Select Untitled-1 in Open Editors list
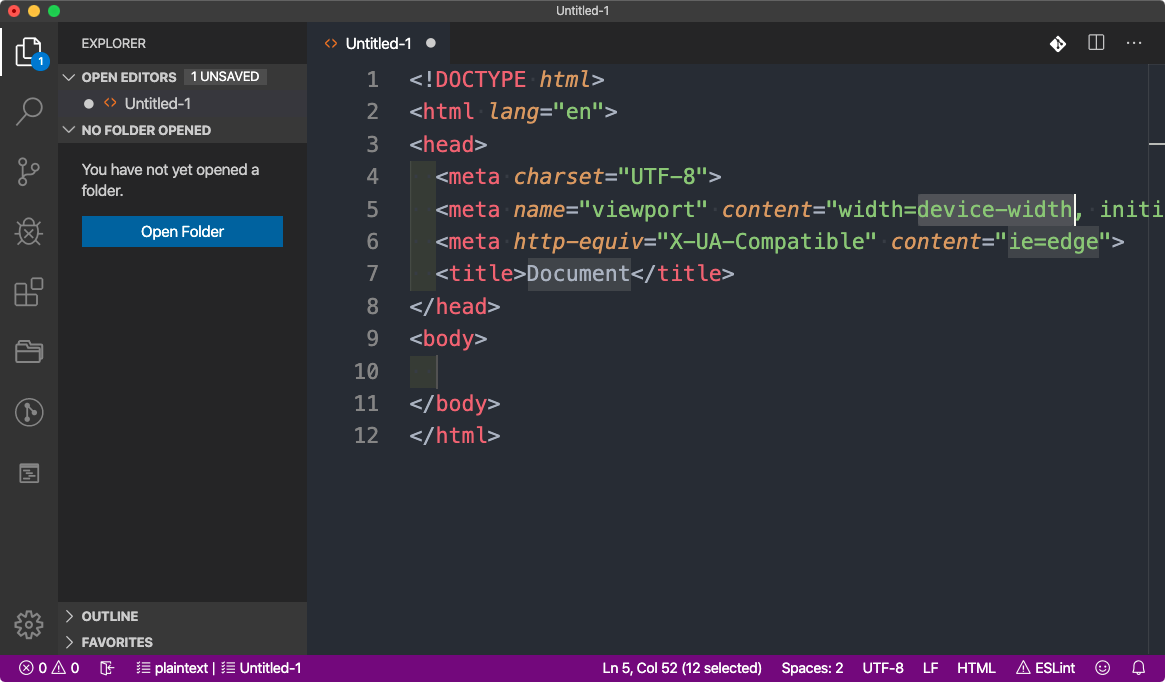The width and height of the screenshot is (1165, 682). click(157, 103)
